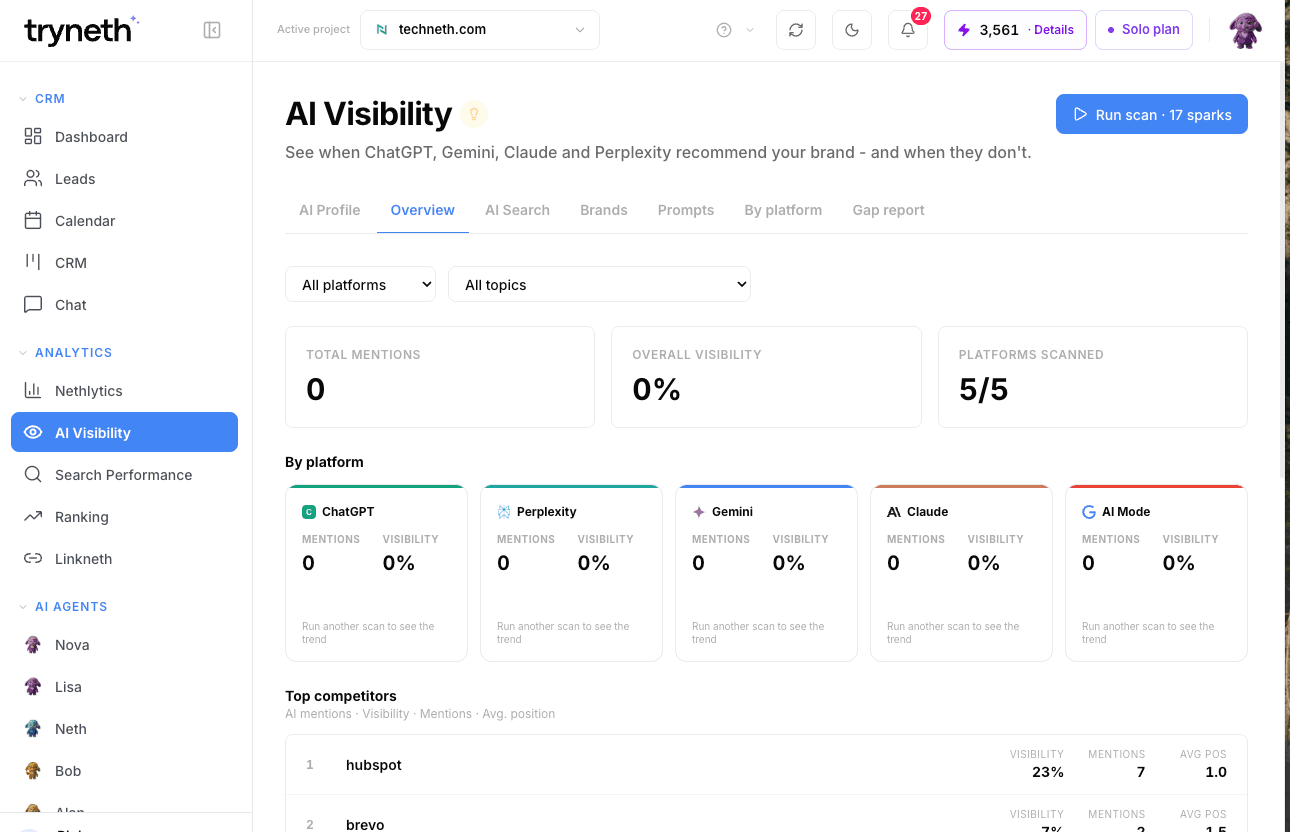Viewport: 1290px width, 832px height.
Task: Click the Platforms Scanned 5/5 value
Action: point(984,389)
